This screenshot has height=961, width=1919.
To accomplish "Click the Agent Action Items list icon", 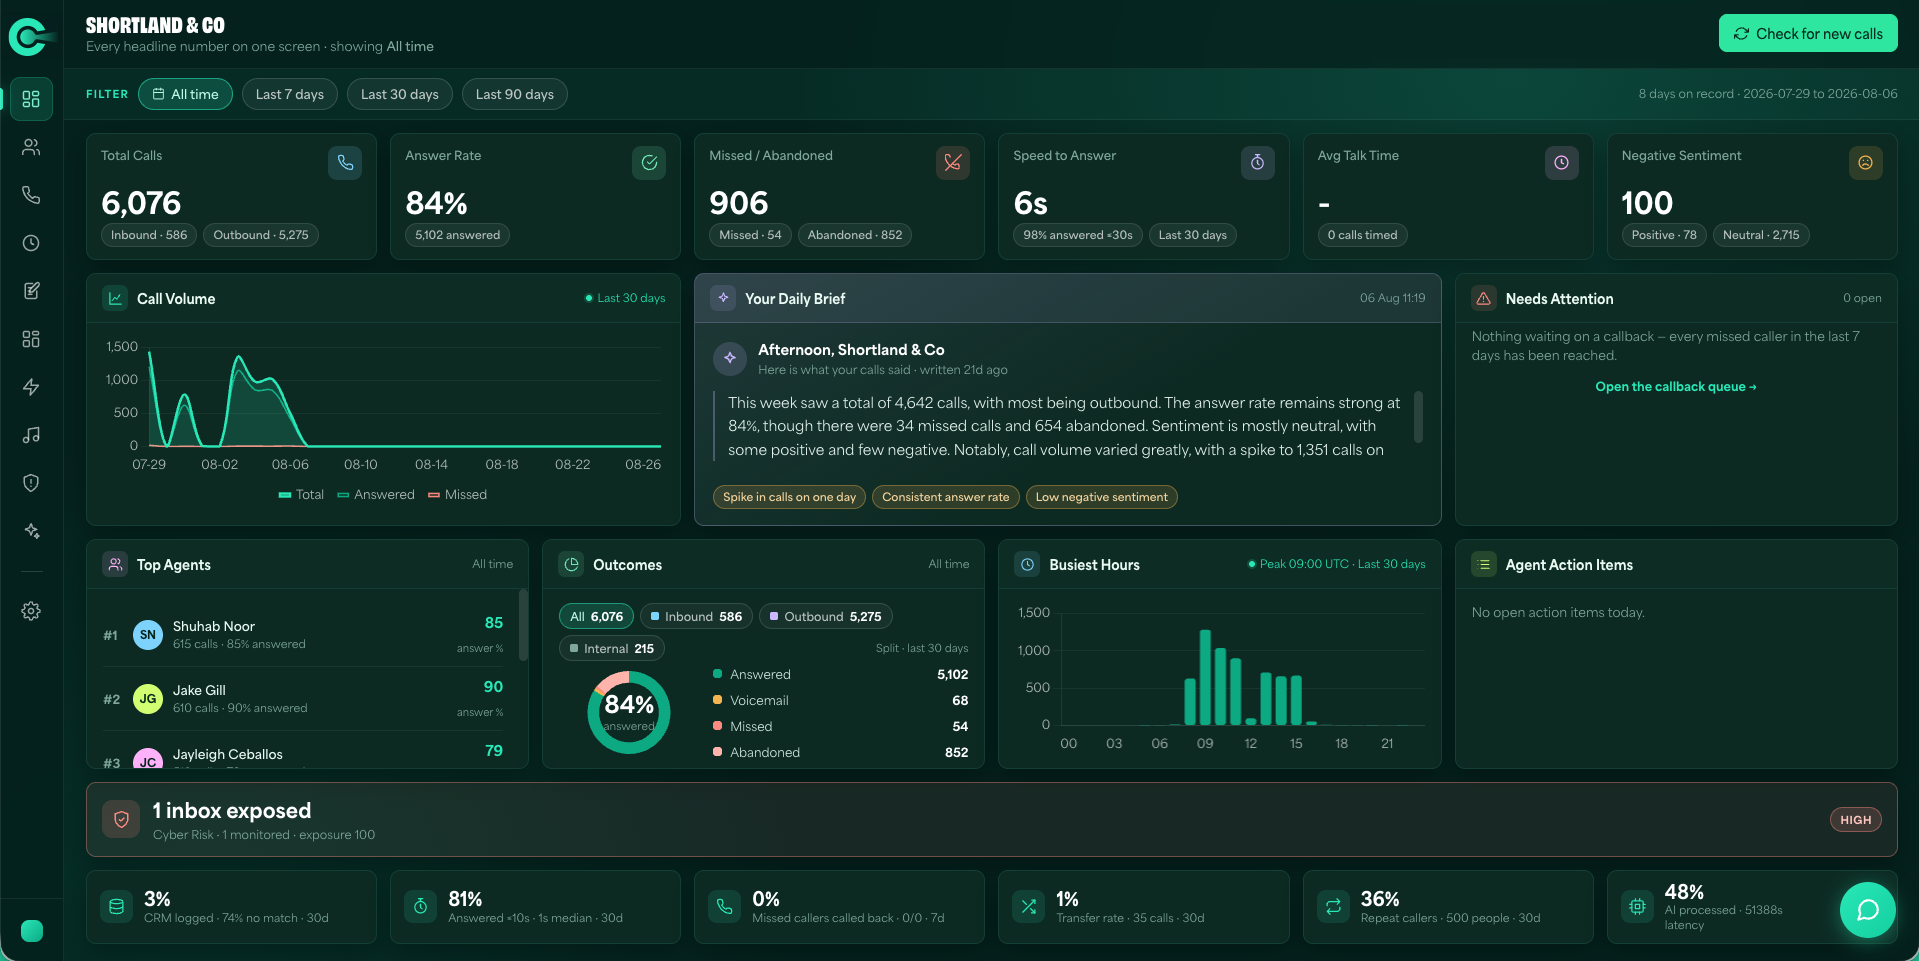I will [x=1484, y=564].
